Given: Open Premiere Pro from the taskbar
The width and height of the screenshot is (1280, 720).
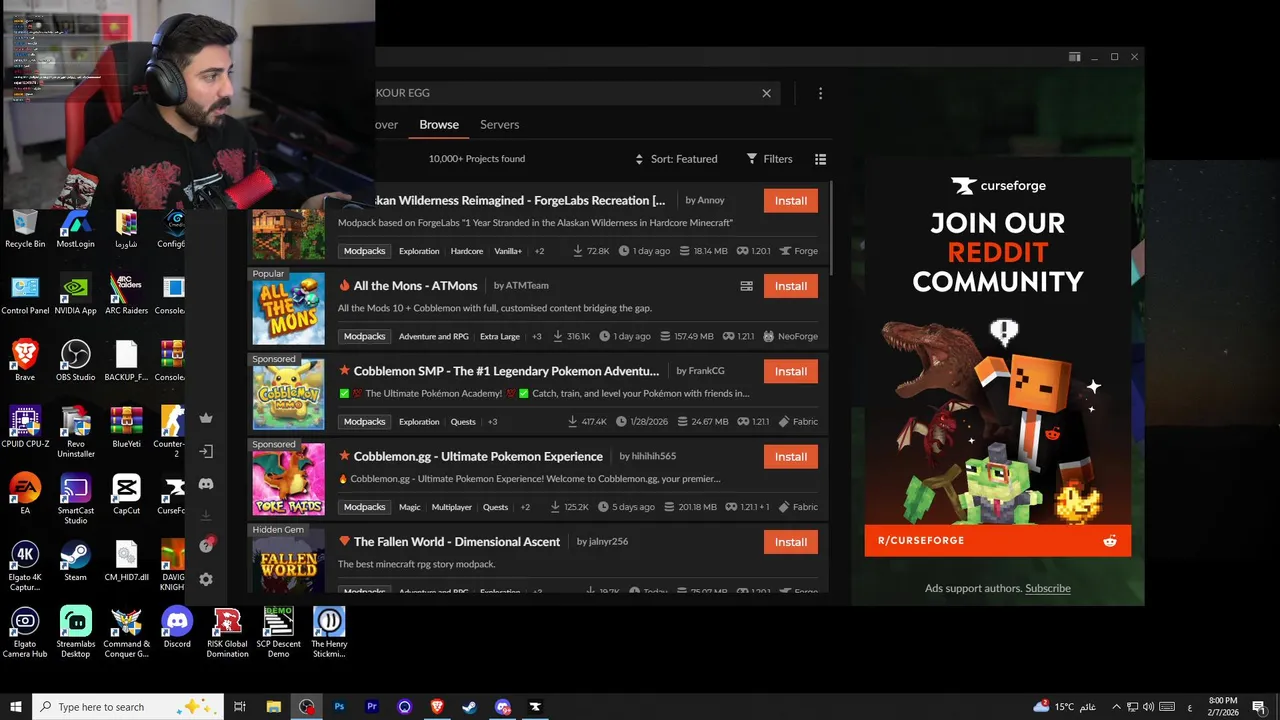Looking at the screenshot, I should pyautogui.click(x=372, y=707).
